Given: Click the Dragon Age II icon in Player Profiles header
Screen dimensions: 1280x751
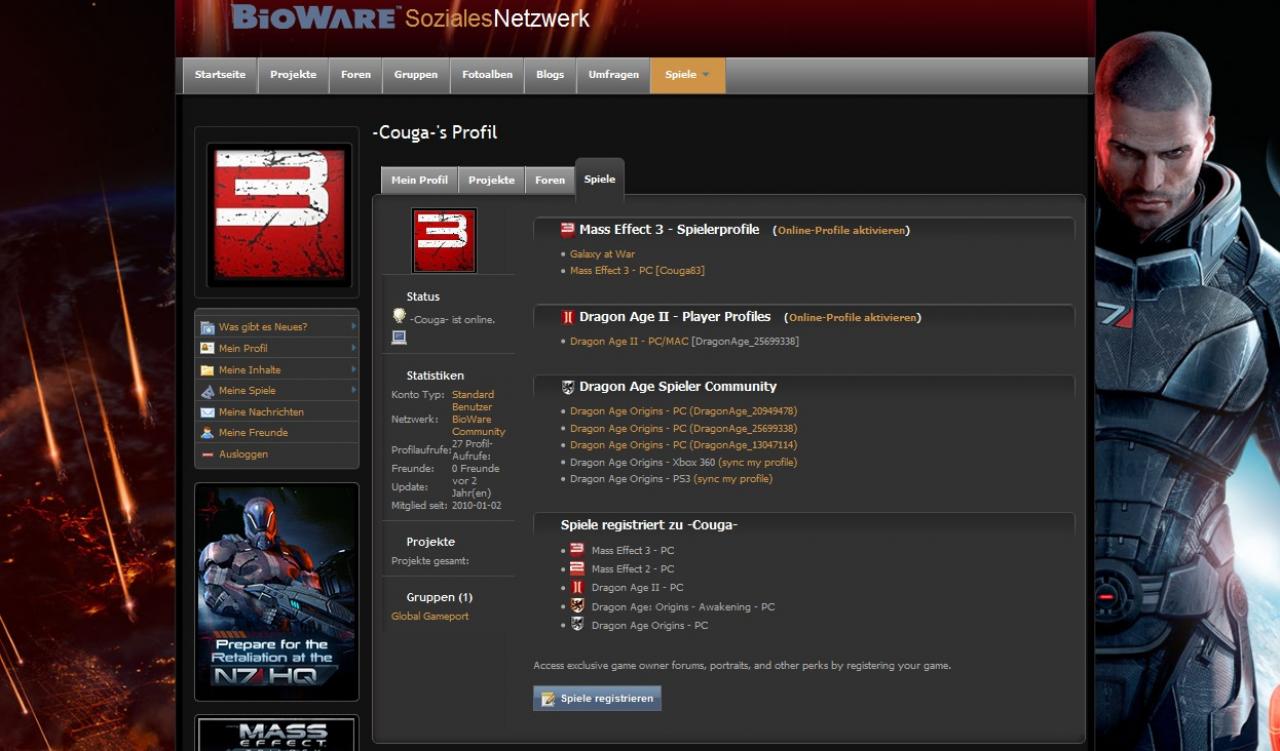Looking at the screenshot, I should pyautogui.click(x=568, y=317).
